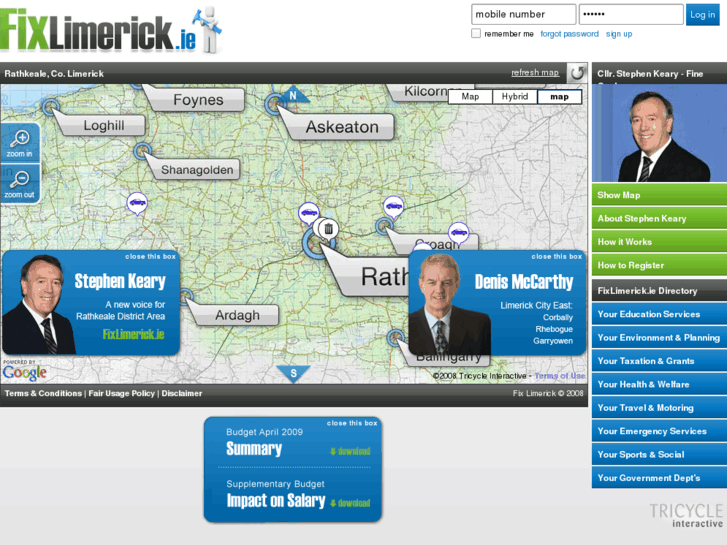Click the Shanagolden town circle marker

142,151
